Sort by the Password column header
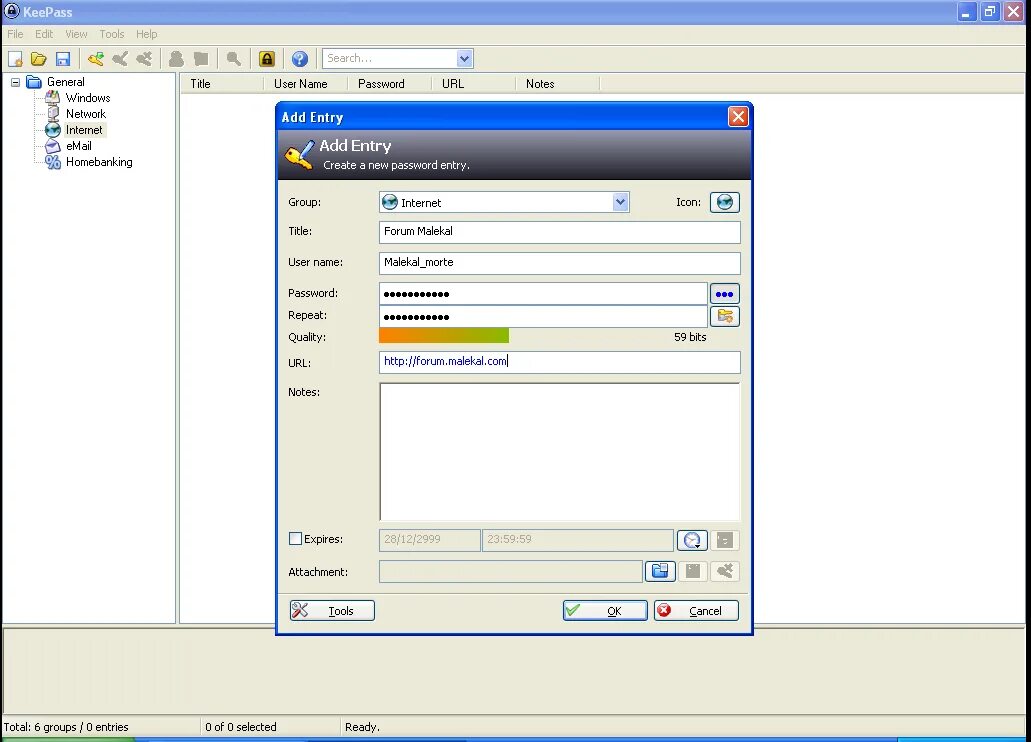 point(389,84)
